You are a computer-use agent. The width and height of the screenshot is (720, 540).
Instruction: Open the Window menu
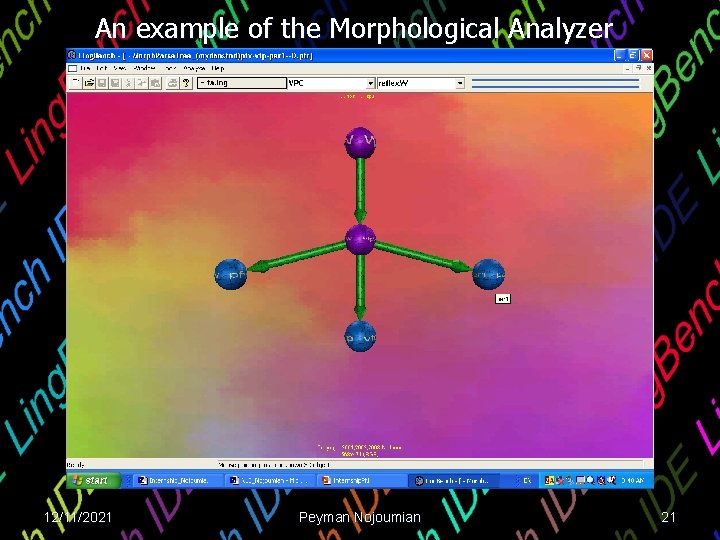coord(144,68)
